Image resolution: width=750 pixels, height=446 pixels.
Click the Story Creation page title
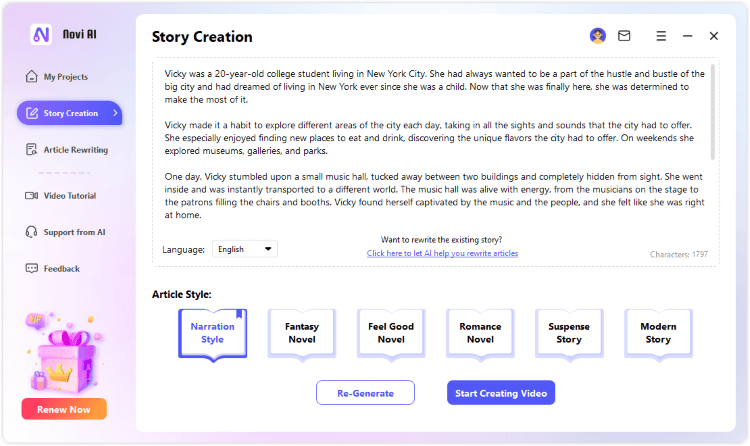pos(202,37)
